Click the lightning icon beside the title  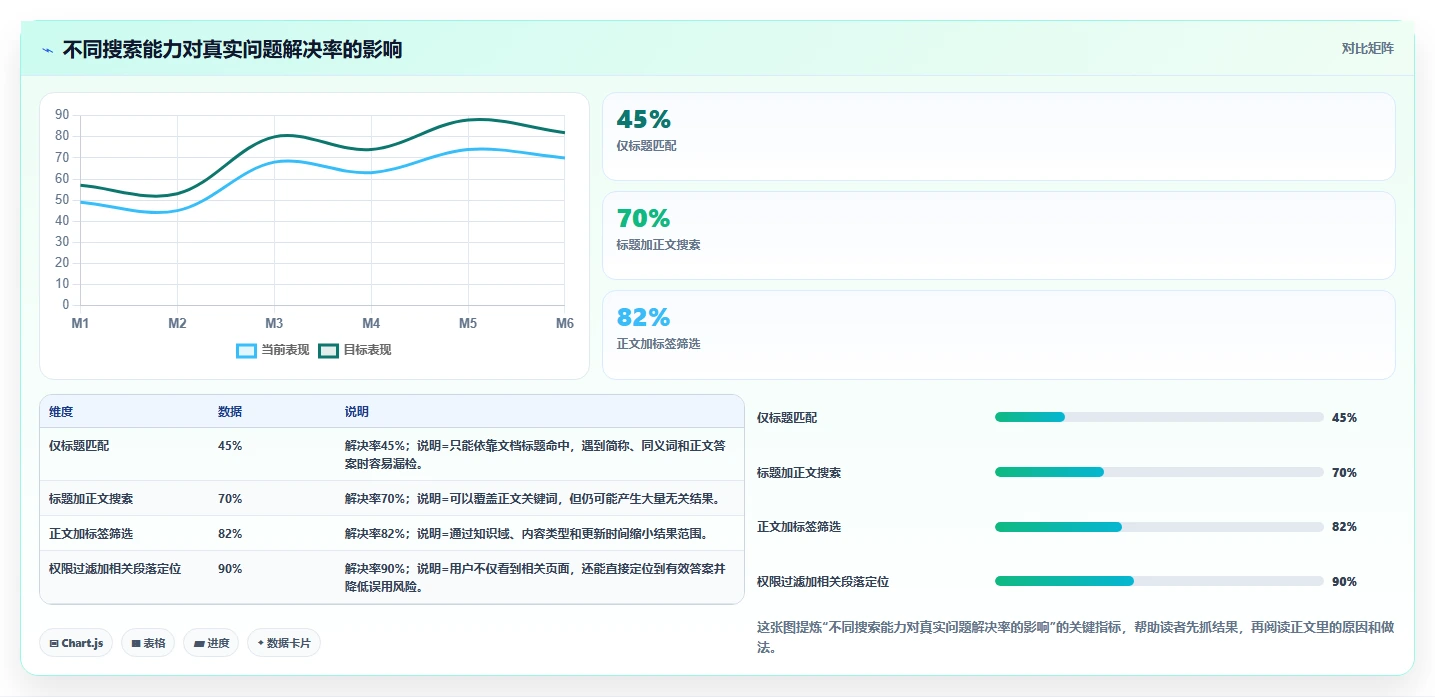(x=47, y=50)
